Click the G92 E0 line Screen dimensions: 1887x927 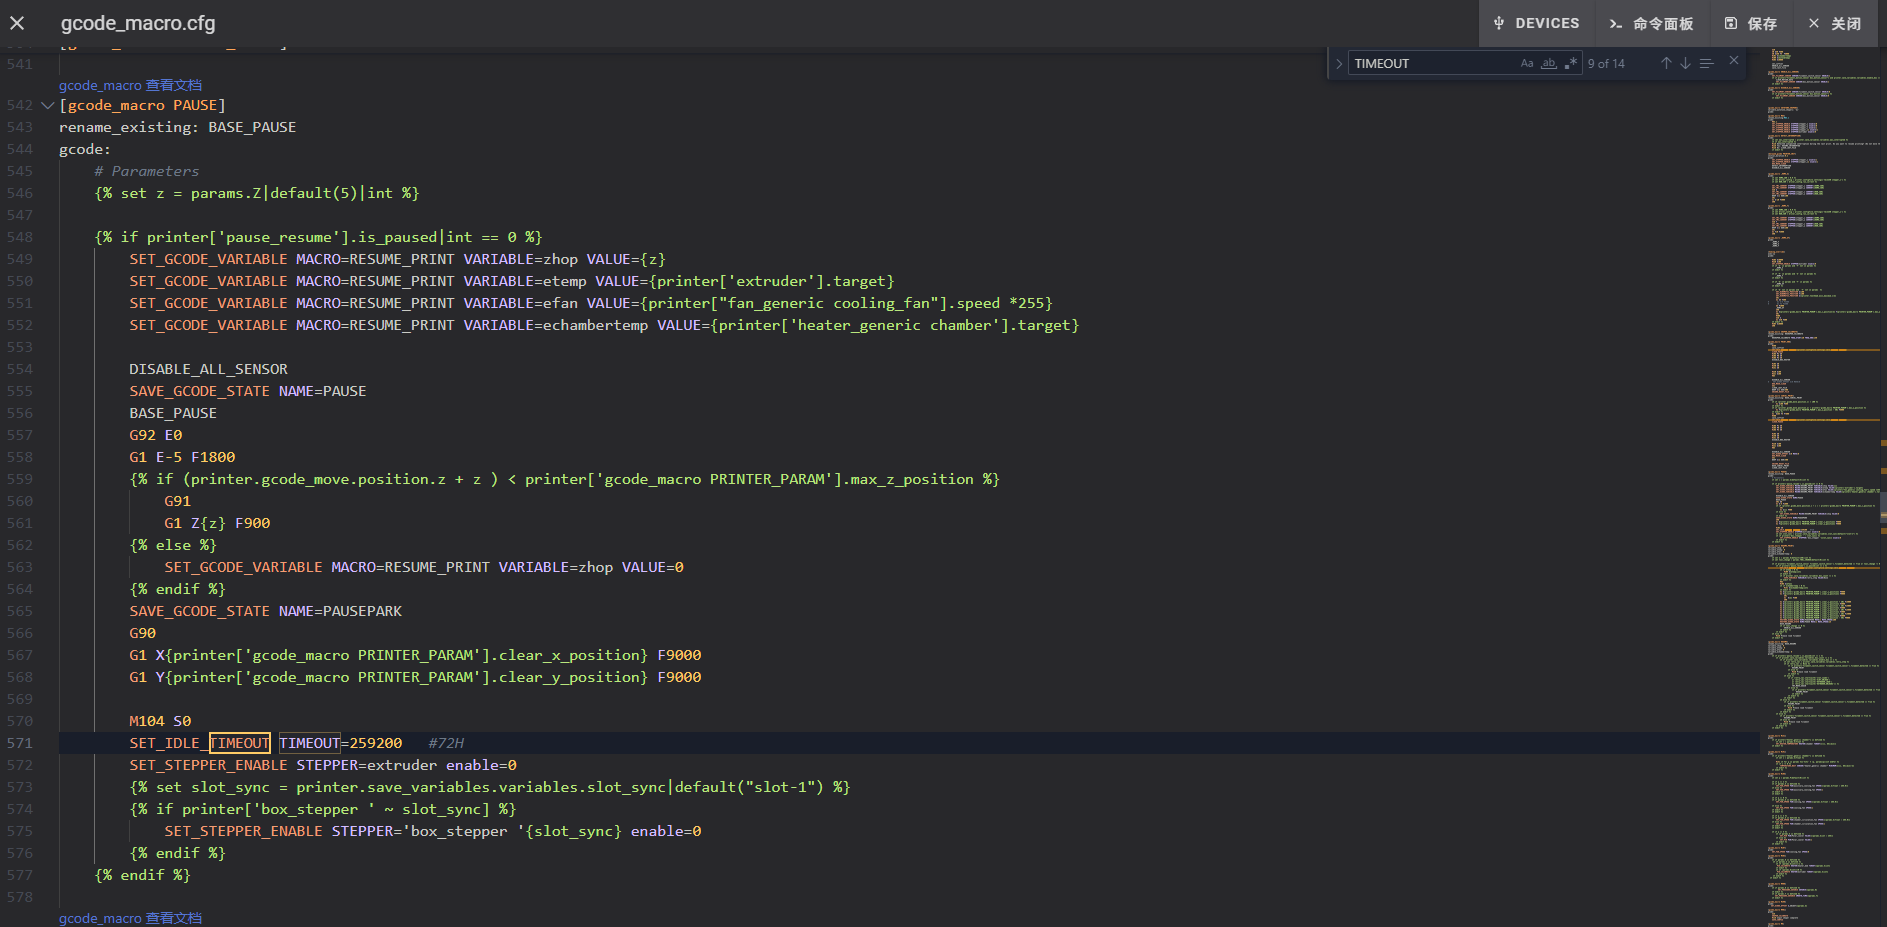coord(155,435)
